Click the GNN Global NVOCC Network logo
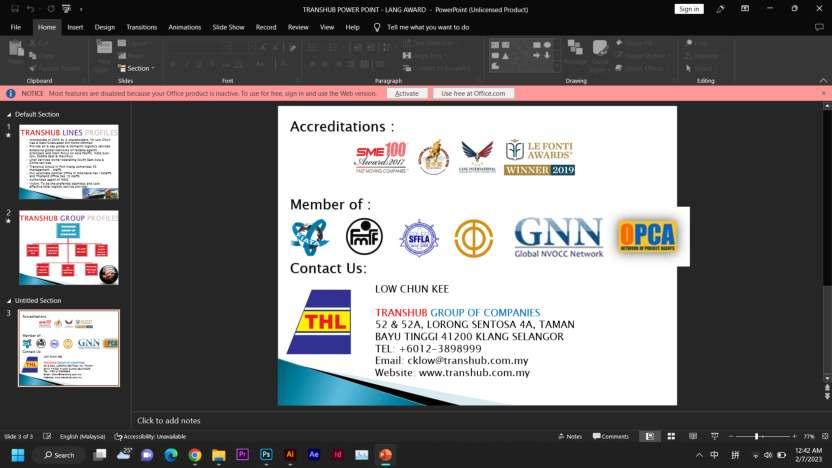Viewport: 832px width, 468px height. 558,237
